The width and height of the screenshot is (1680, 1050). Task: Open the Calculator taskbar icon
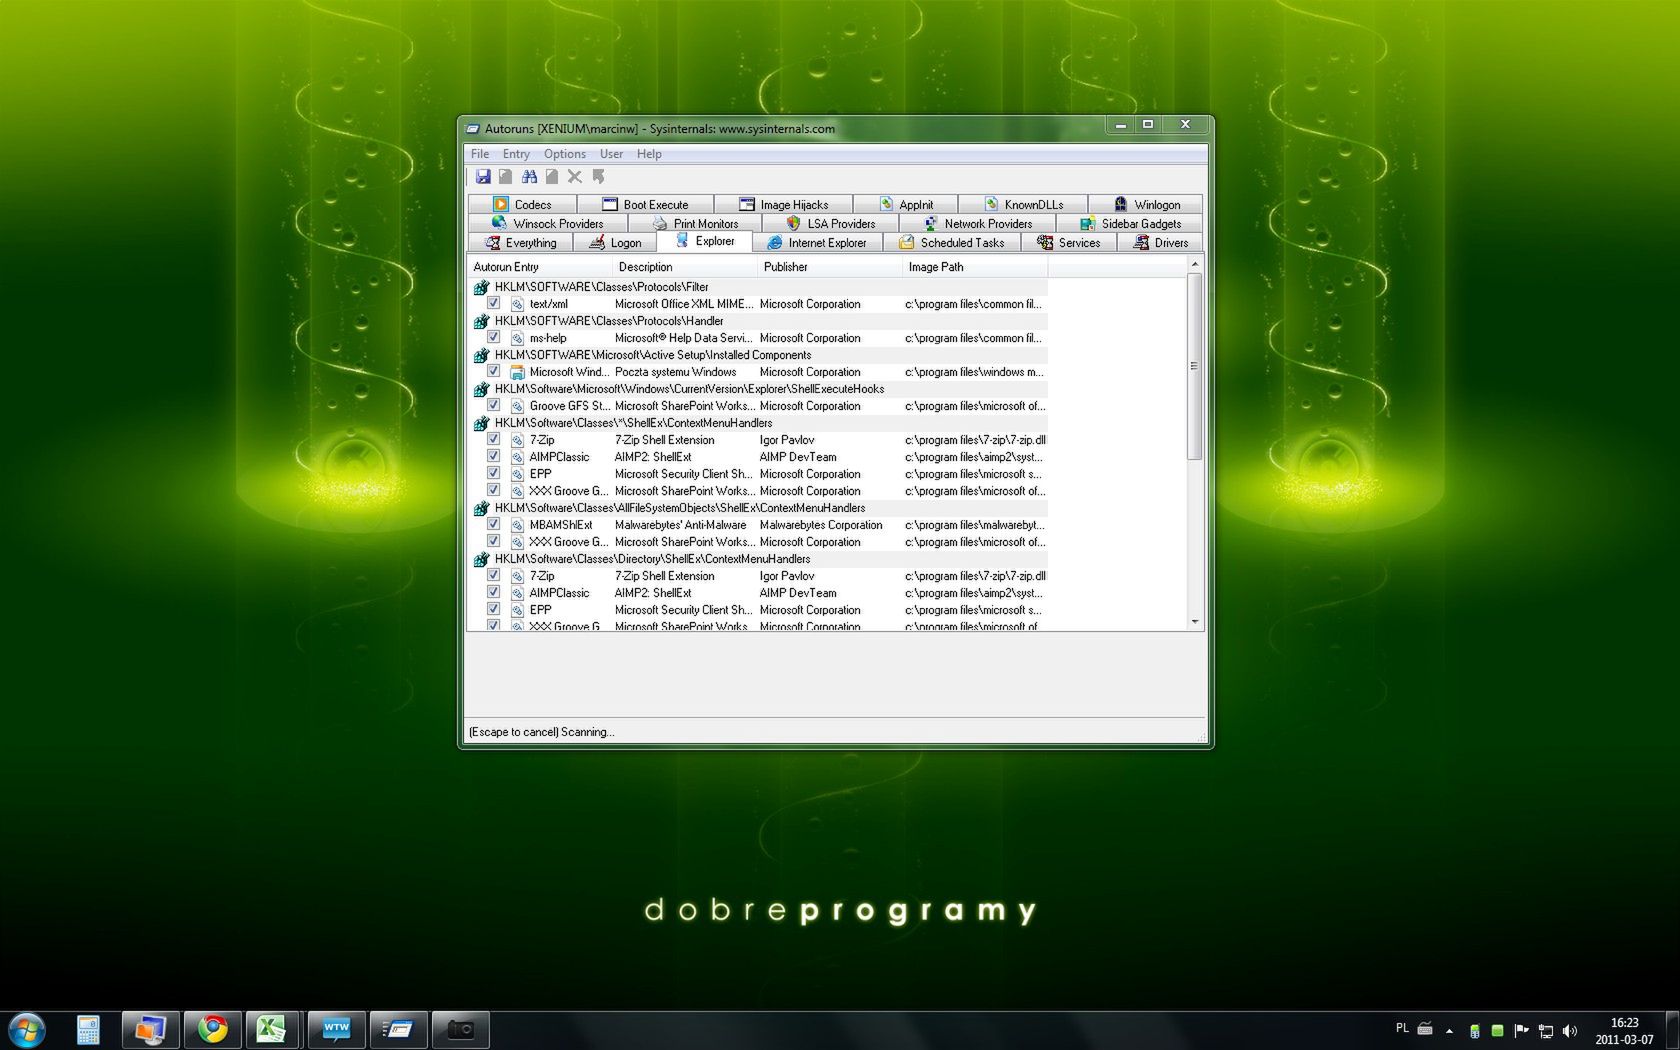pyautogui.click(x=88, y=1030)
